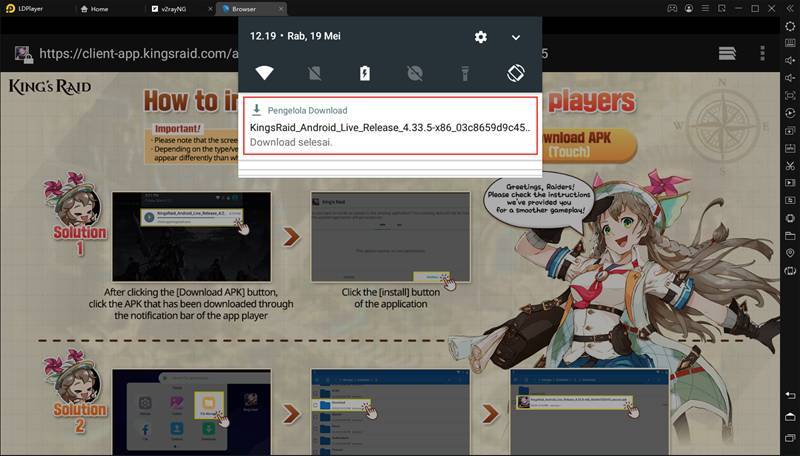Open operation recorder in sidebar
Image resolution: width=800 pixels, height=456 pixels.
click(790, 113)
